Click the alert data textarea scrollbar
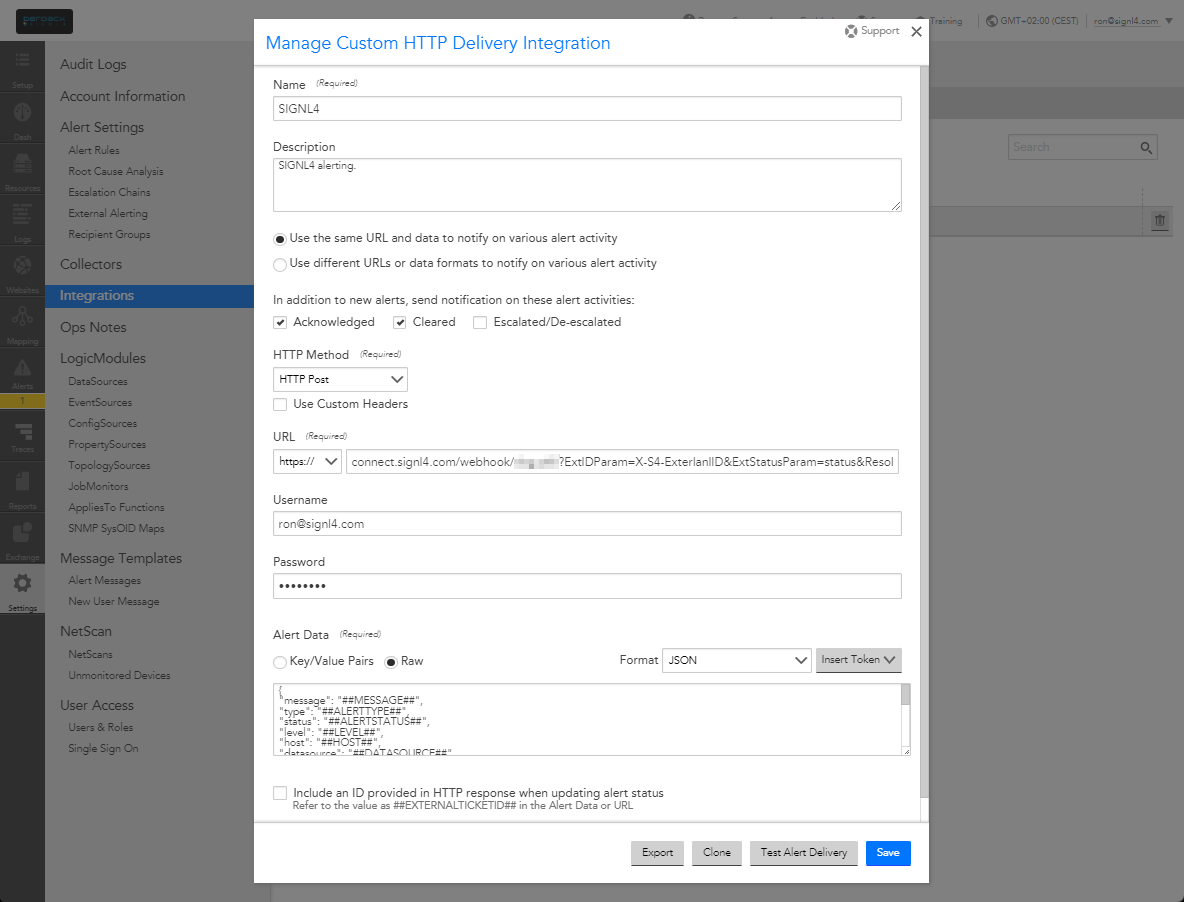This screenshot has height=902, width=1184. coord(905,694)
